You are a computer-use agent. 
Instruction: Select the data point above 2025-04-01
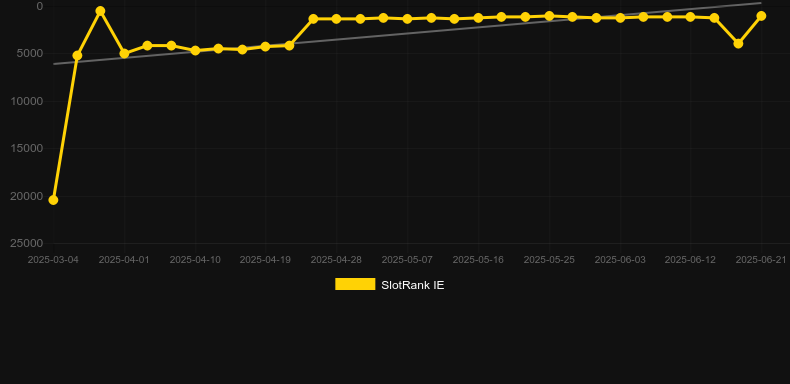tap(124, 53)
